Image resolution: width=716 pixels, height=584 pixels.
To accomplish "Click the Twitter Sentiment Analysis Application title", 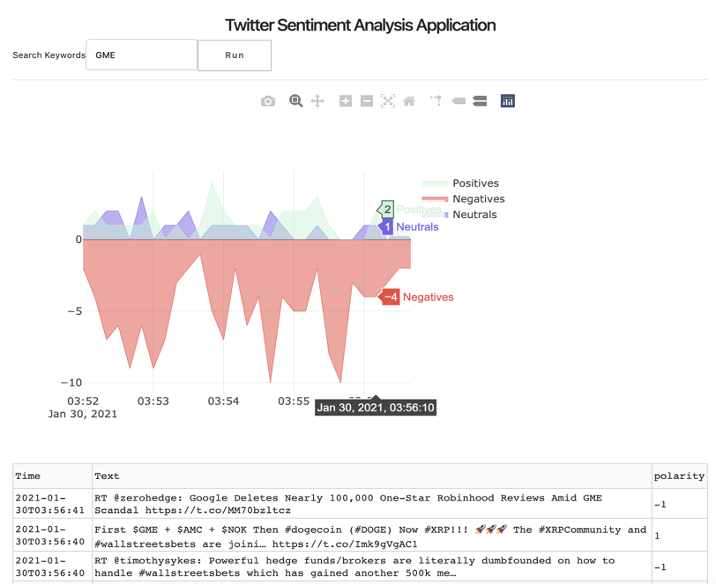I will [360, 25].
